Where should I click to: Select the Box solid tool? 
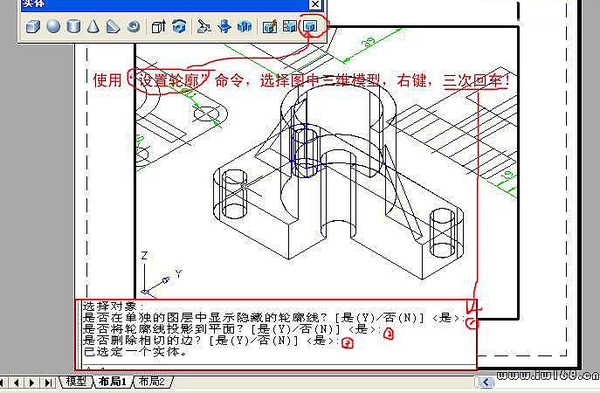pyautogui.click(x=33, y=26)
